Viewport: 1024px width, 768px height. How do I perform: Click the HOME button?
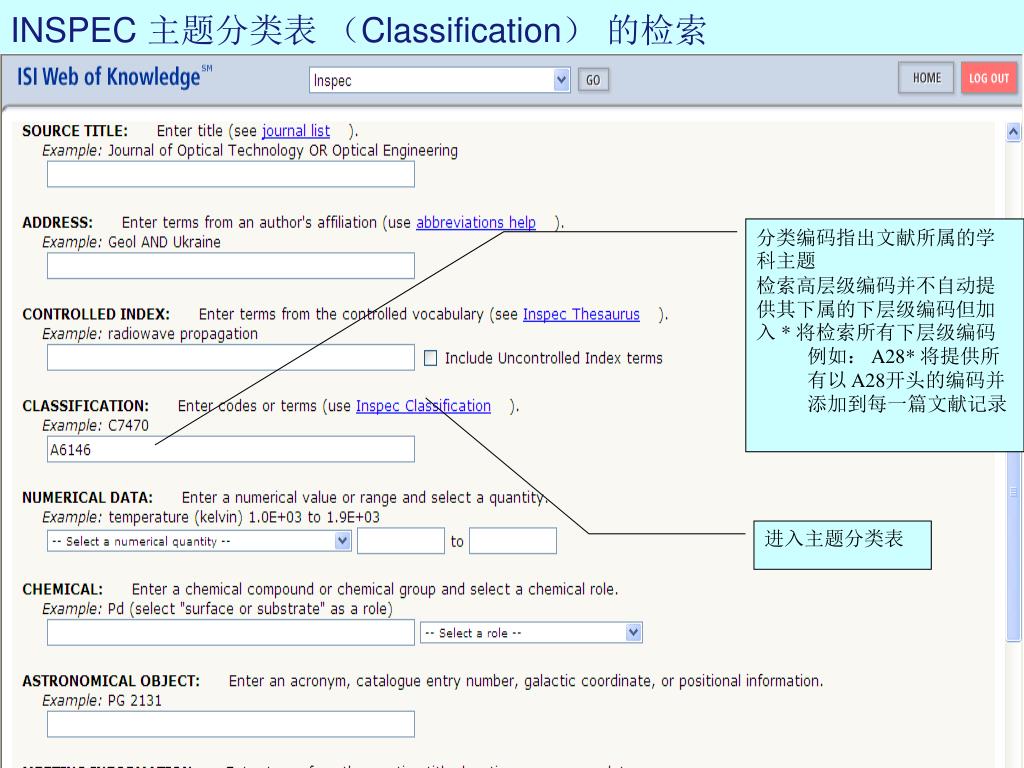[x=926, y=78]
